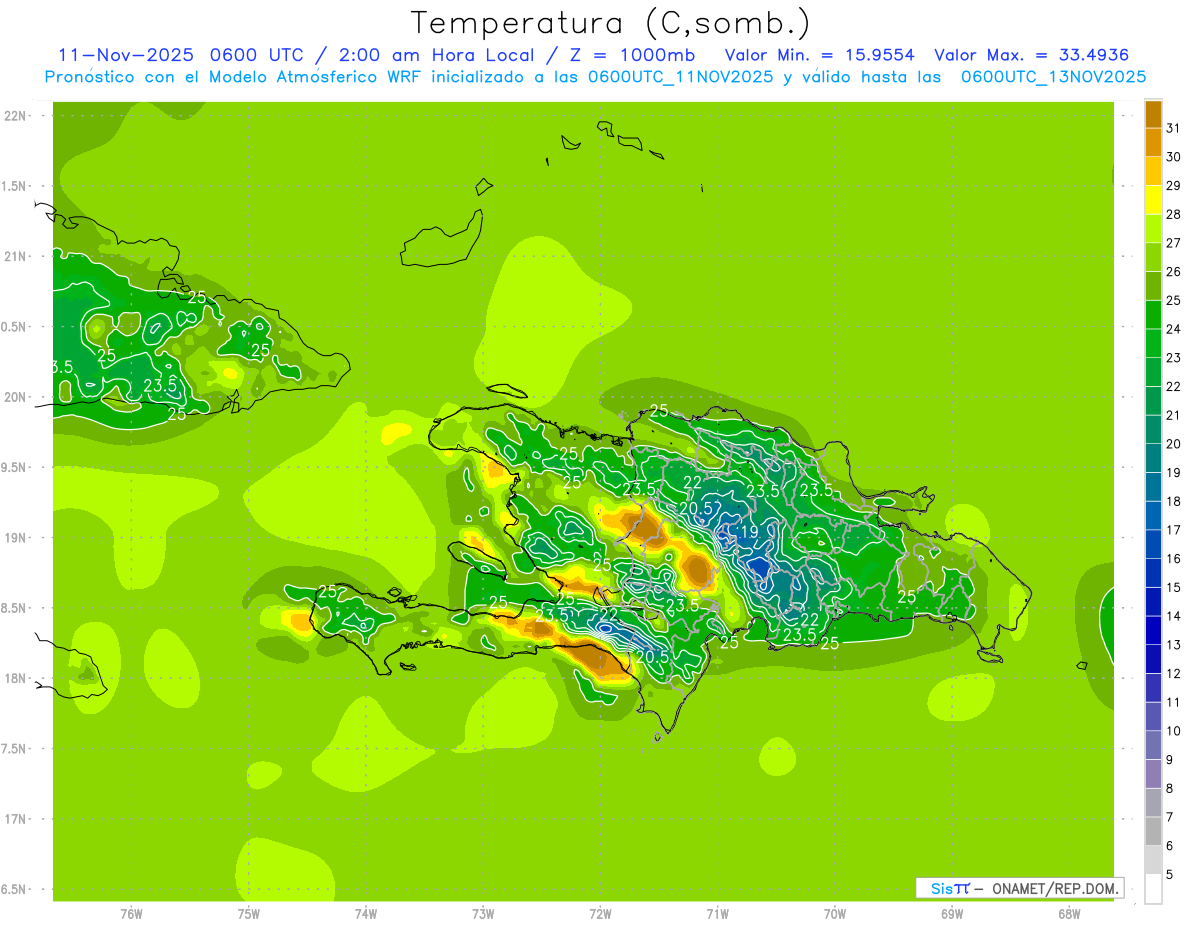Click longitude axis label "75W"
The image size is (1200, 927).
(x=249, y=914)
